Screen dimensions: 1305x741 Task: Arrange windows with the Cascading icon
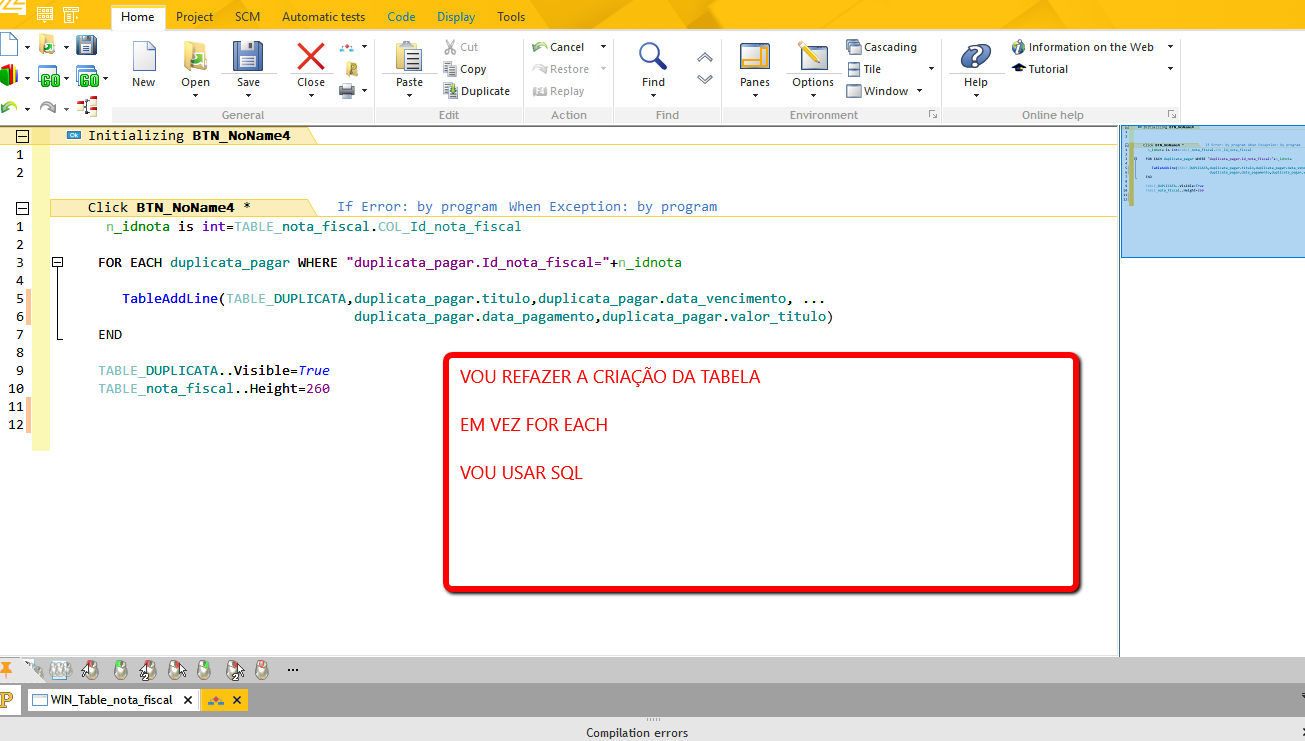click(x=882, y=46)
